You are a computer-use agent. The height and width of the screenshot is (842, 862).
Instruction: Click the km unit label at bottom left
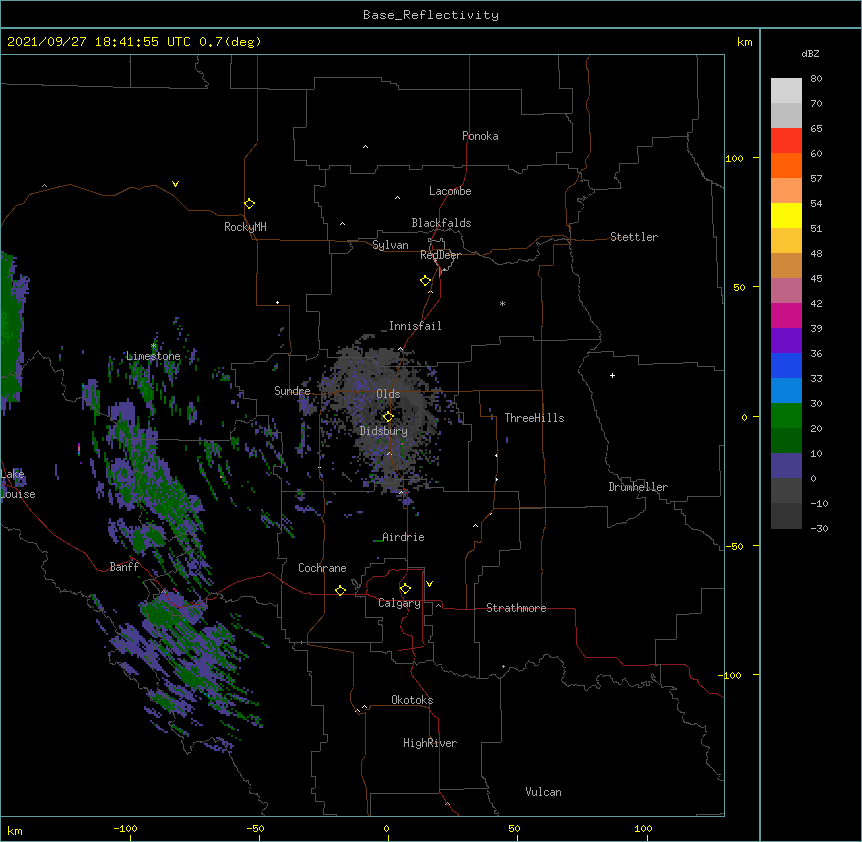14,830
